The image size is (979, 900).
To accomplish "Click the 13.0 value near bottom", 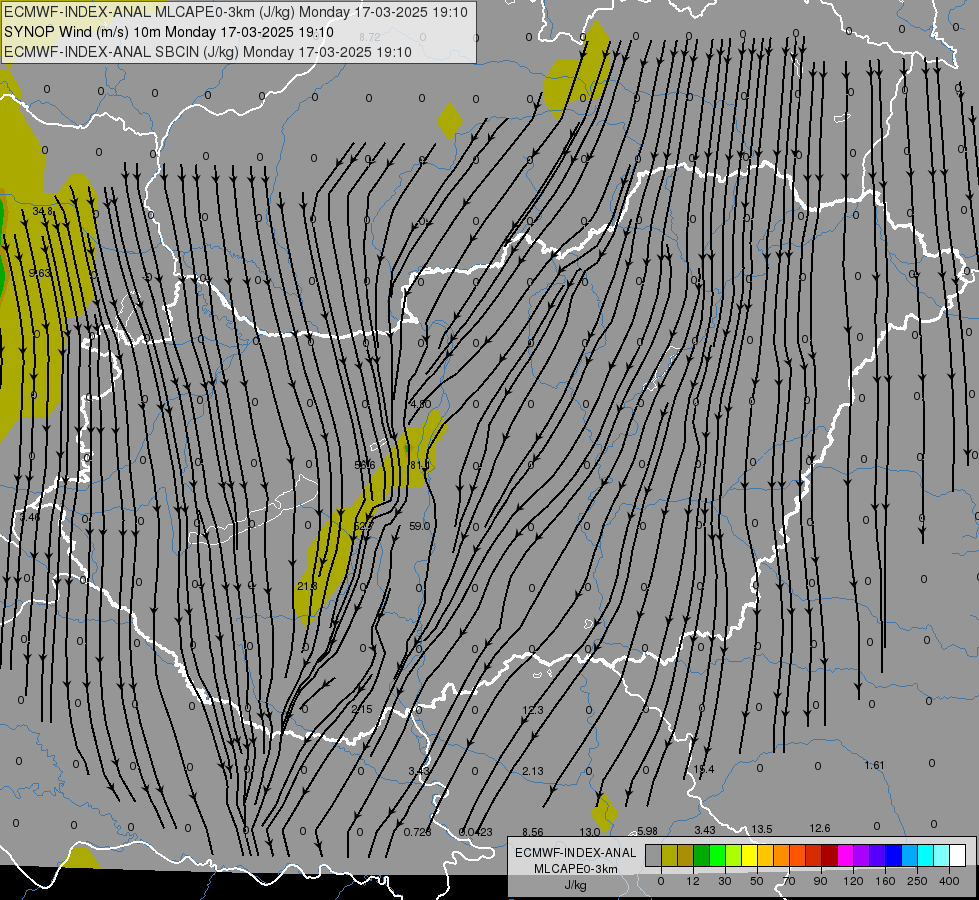I will 590,832.
